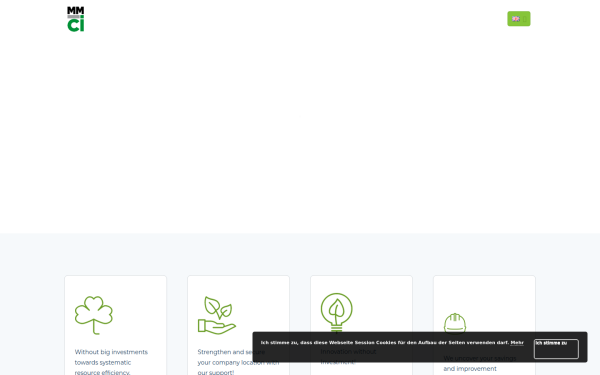
Task: Click the MMCI logo in the header
Action: point(76,19)
